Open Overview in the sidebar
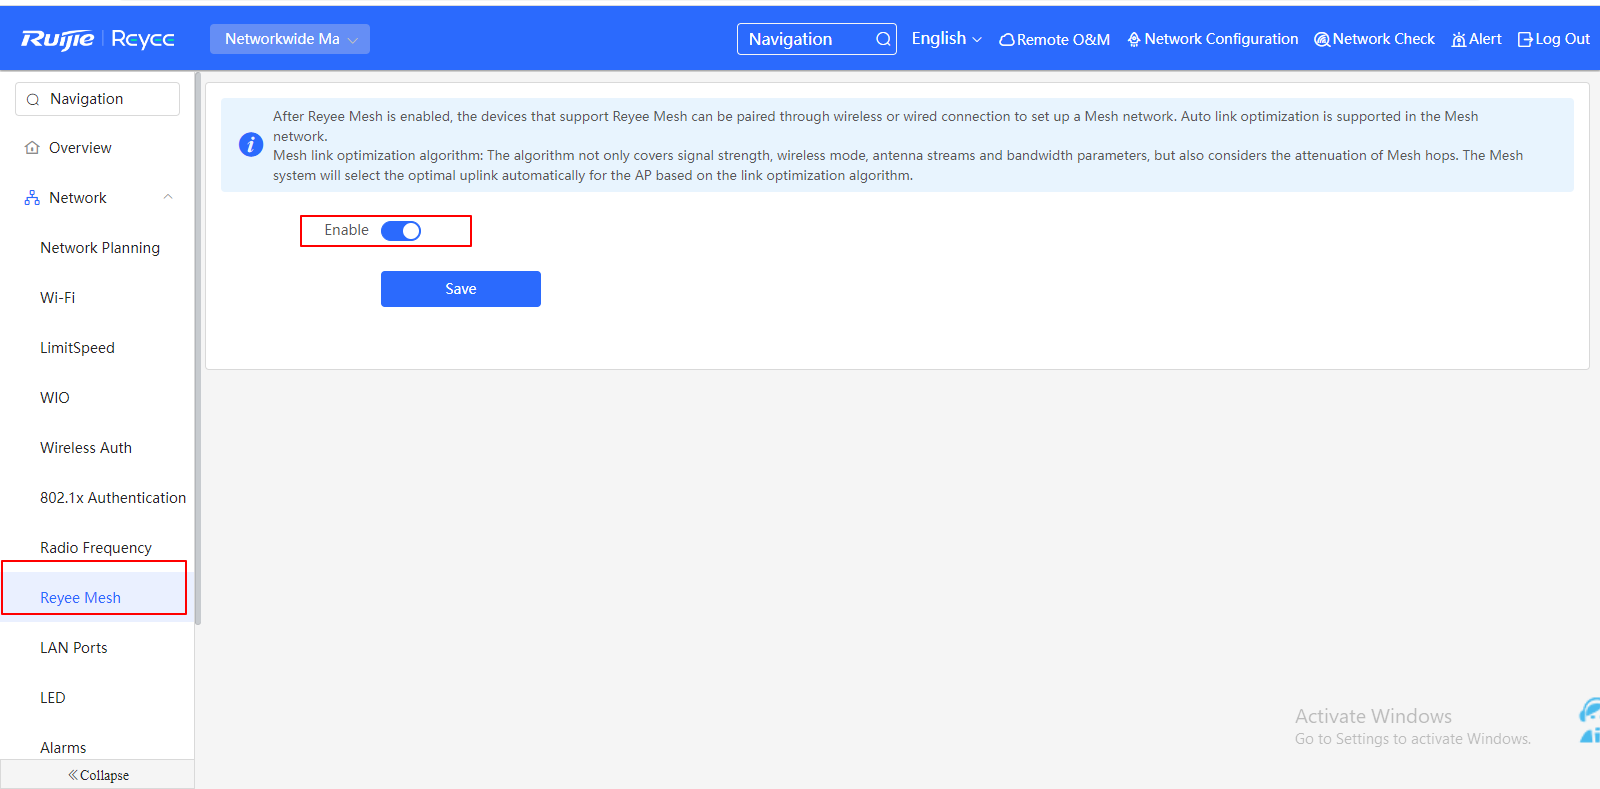This screenshot has height=789, width=1600. [x=80, y=148]
